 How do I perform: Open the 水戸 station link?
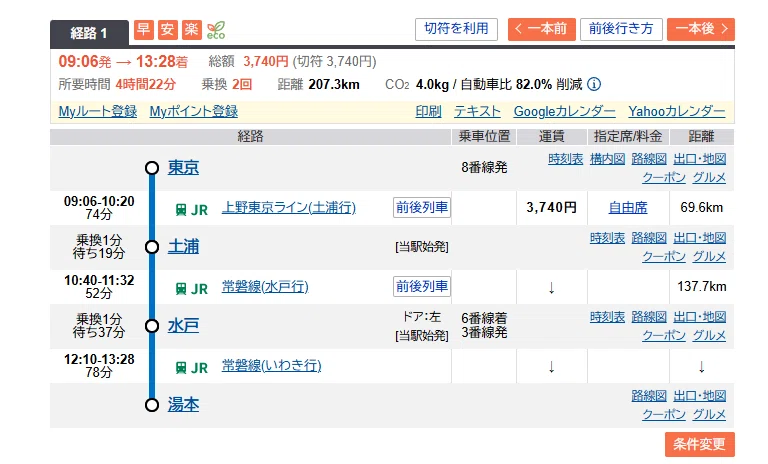coord(184,325)
